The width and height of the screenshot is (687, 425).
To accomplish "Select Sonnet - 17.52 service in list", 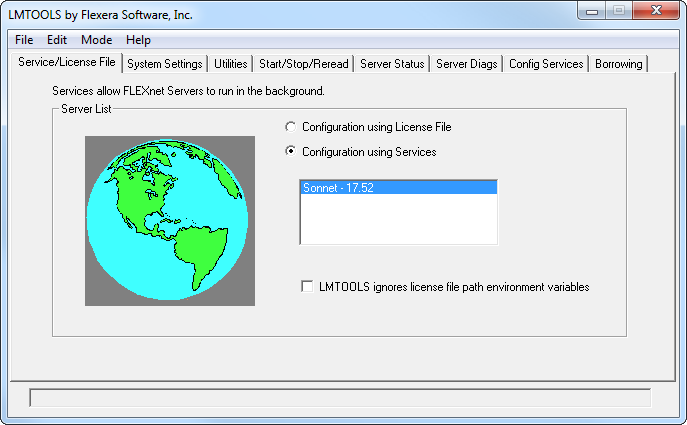I will coord(399,188).
